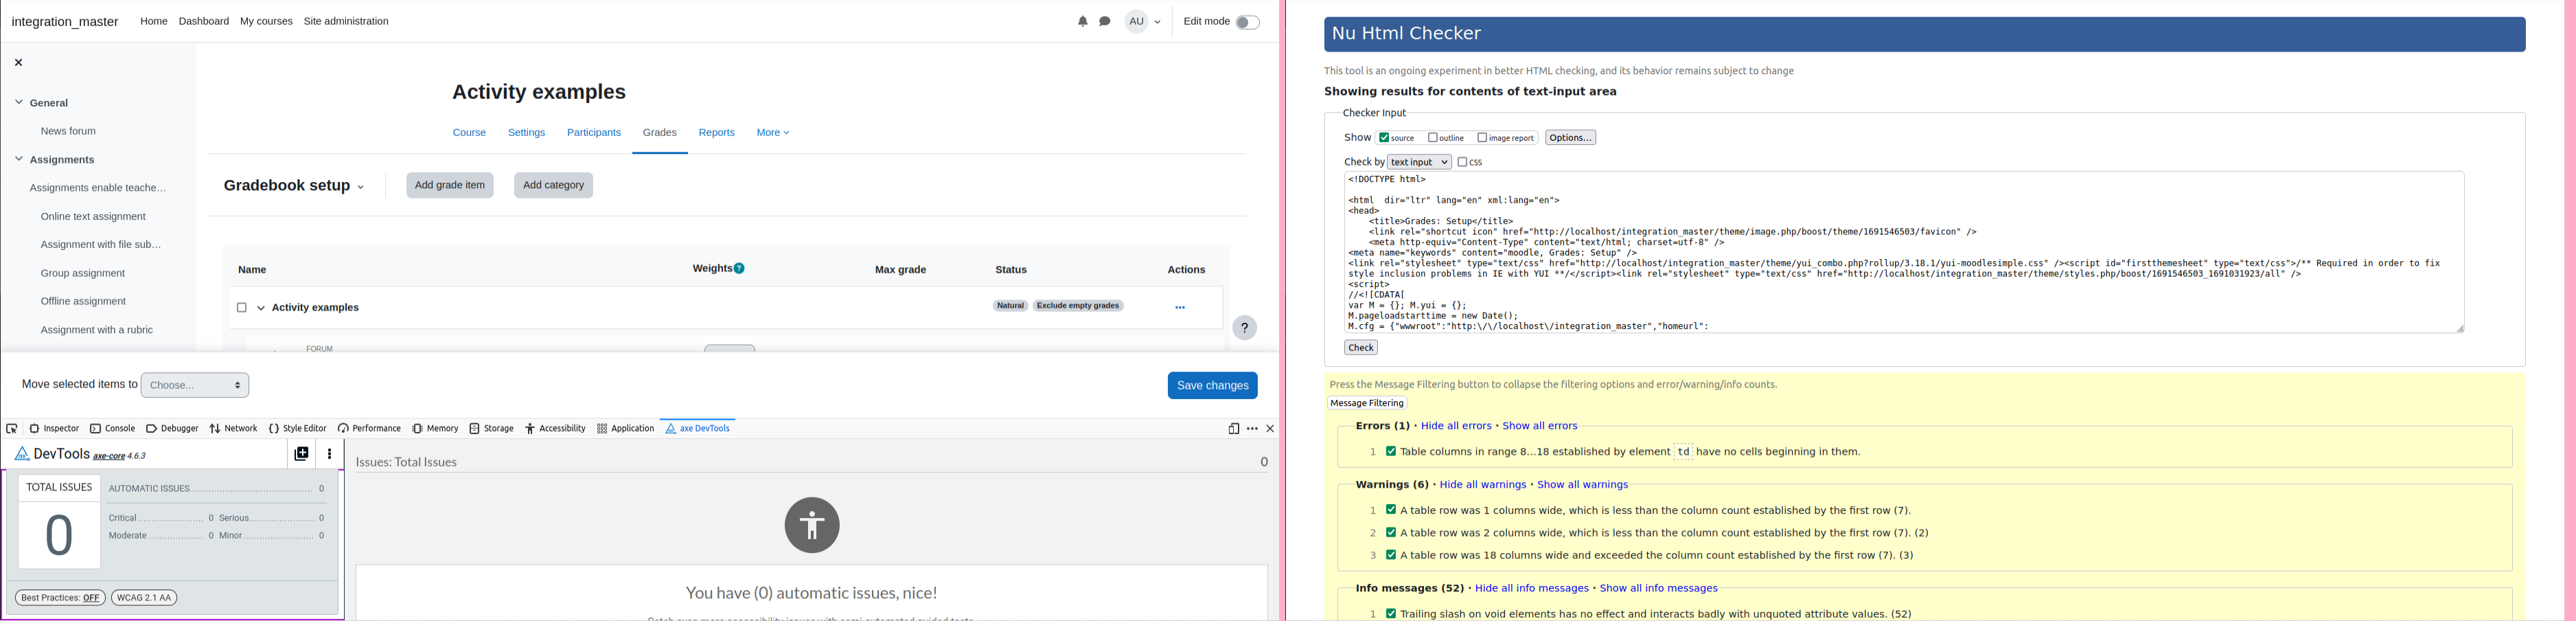Toggle responsive design mode icon in DevTools
The image size is (2576, 621).
pyautogui.click(x=1233, y=429)
